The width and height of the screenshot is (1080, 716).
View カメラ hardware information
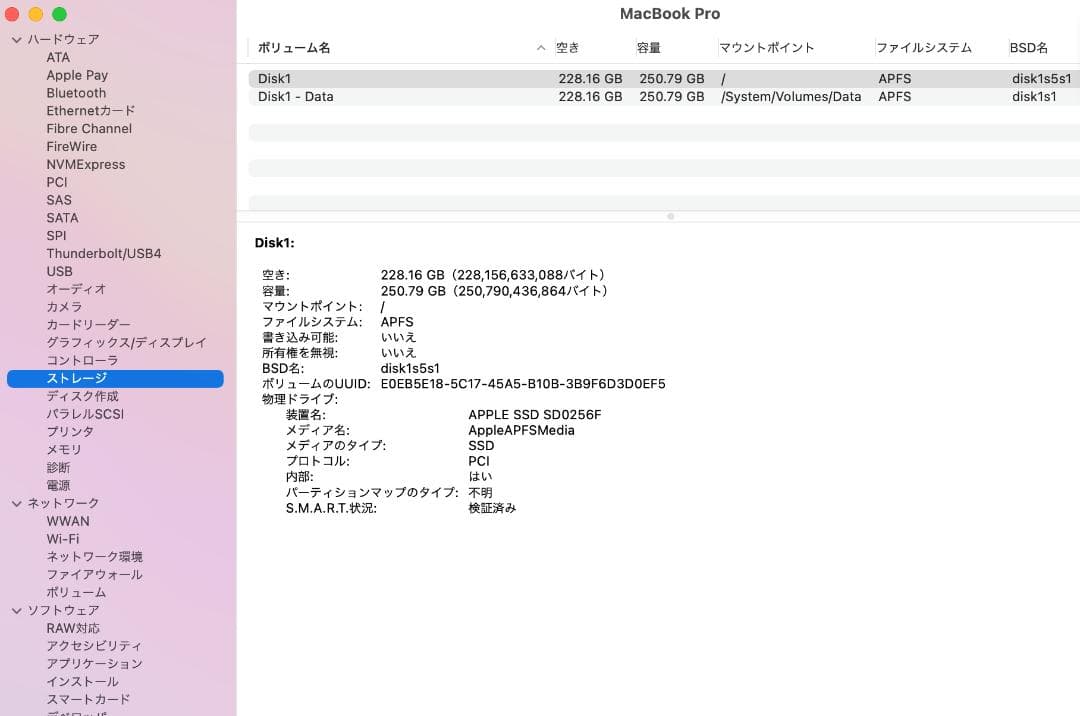point(64,307)
